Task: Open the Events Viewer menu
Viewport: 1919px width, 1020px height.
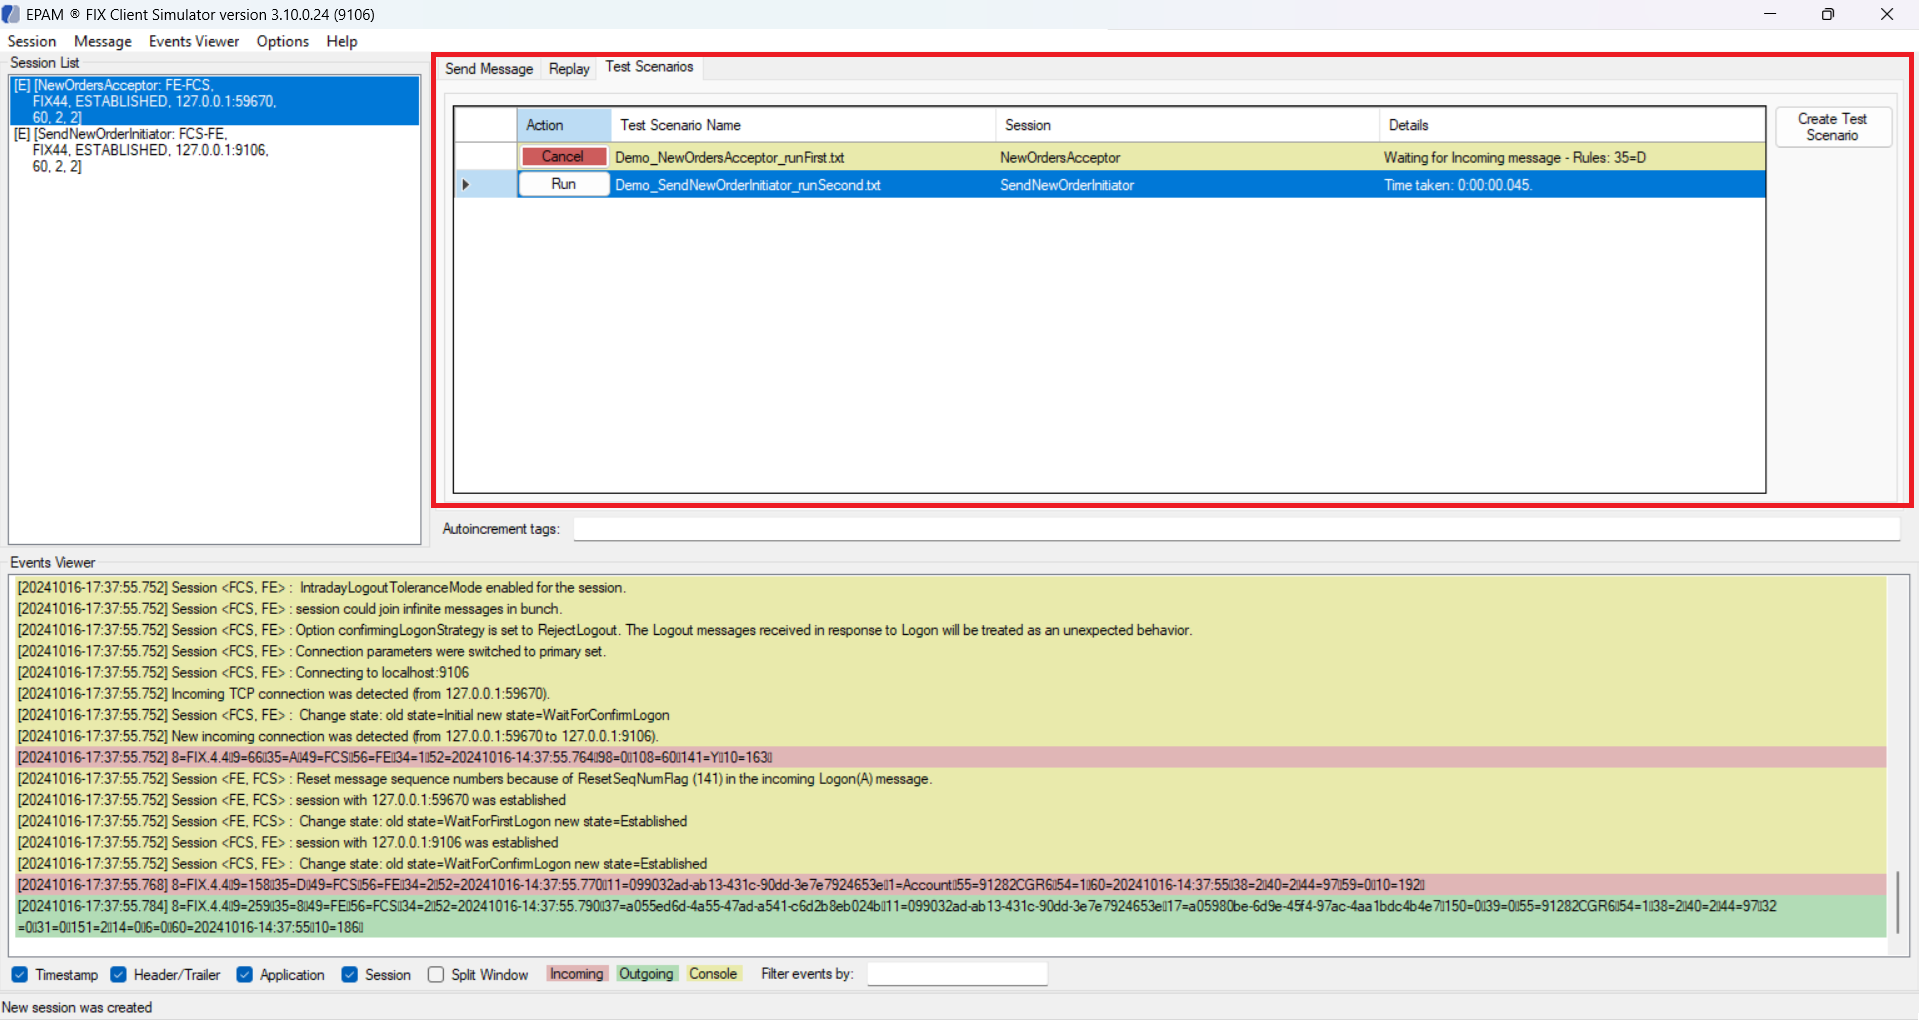Action: point(194,41)
